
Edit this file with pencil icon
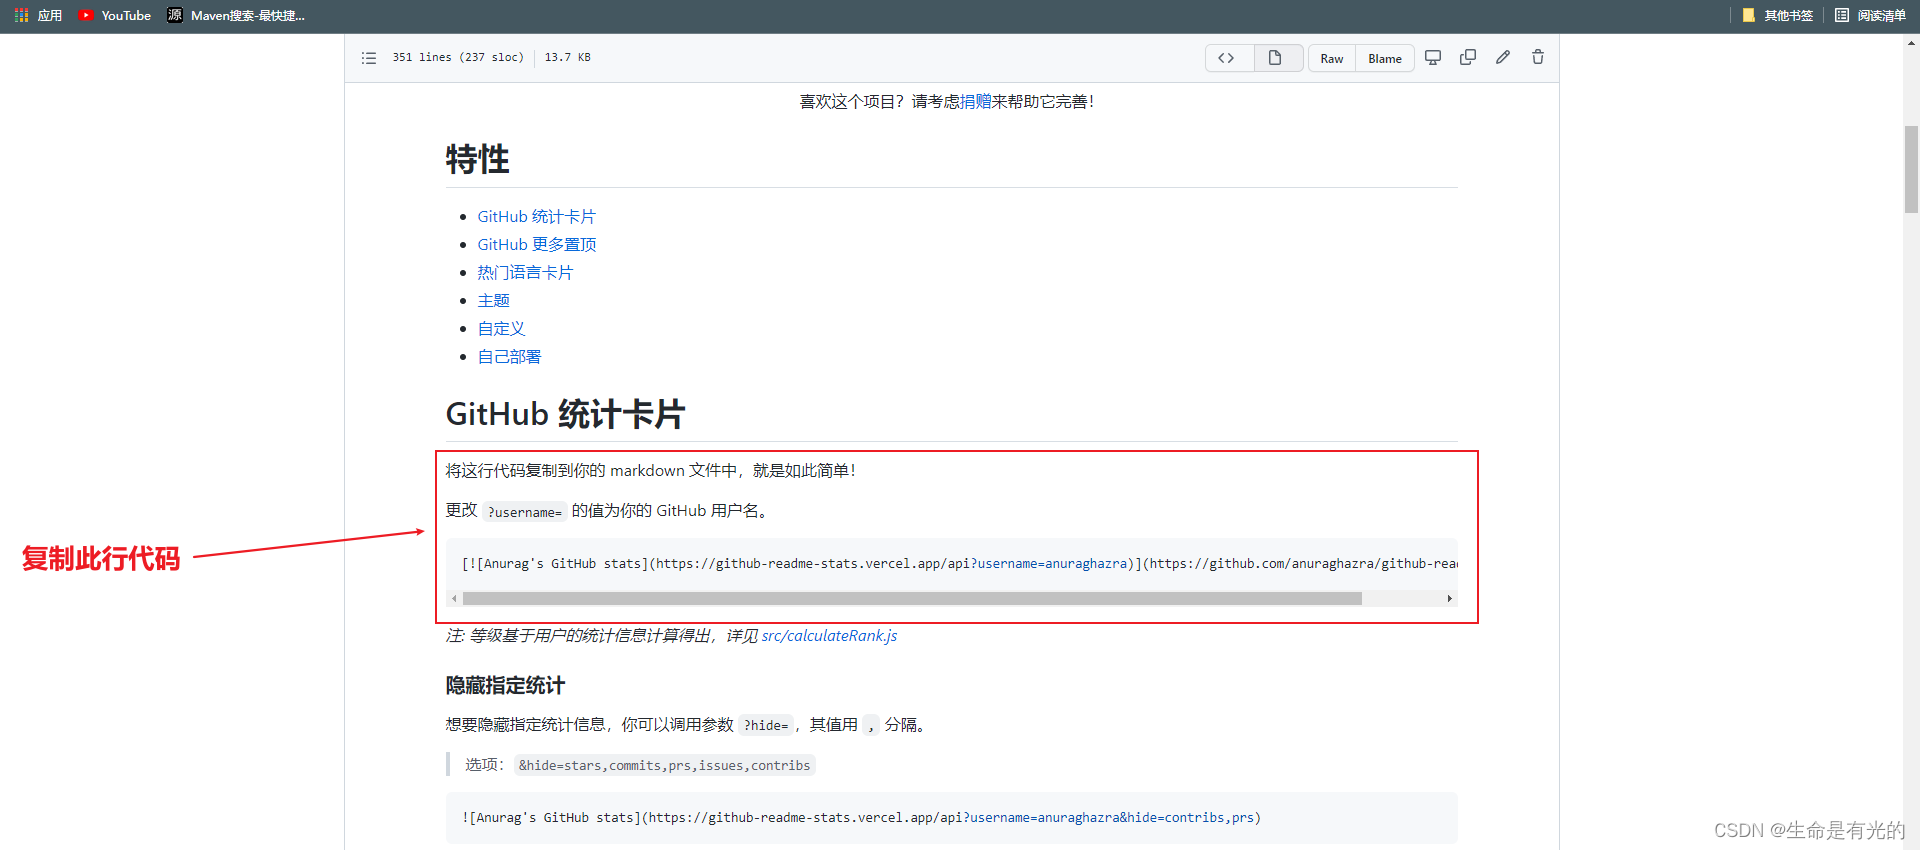click(1503, 58)
